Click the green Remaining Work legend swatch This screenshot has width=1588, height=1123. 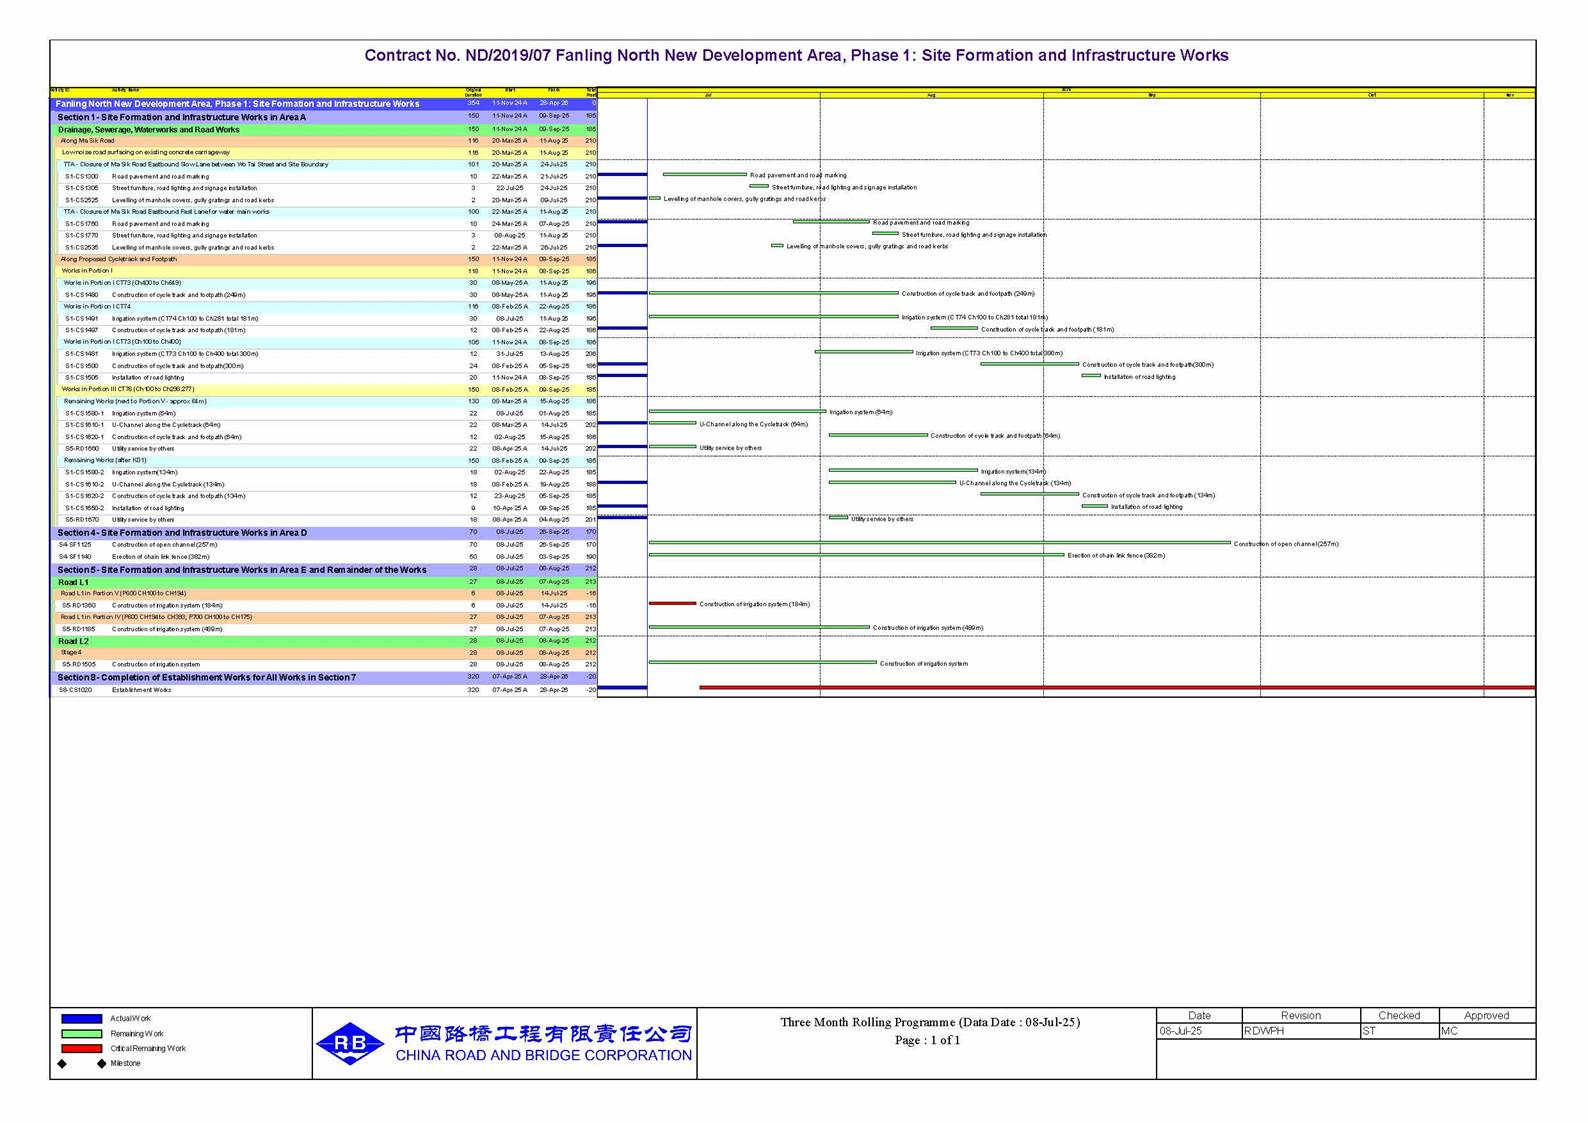click(x=81, y=1033)
